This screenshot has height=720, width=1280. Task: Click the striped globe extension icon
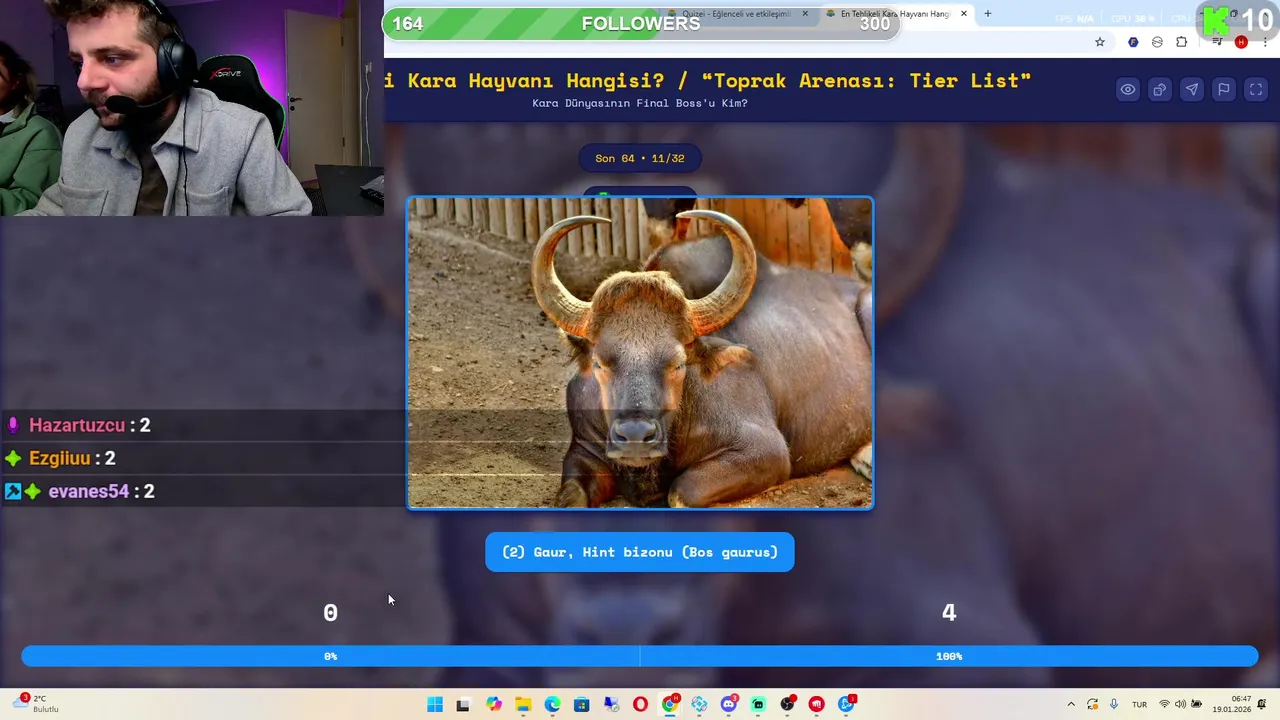[1157, 42]
